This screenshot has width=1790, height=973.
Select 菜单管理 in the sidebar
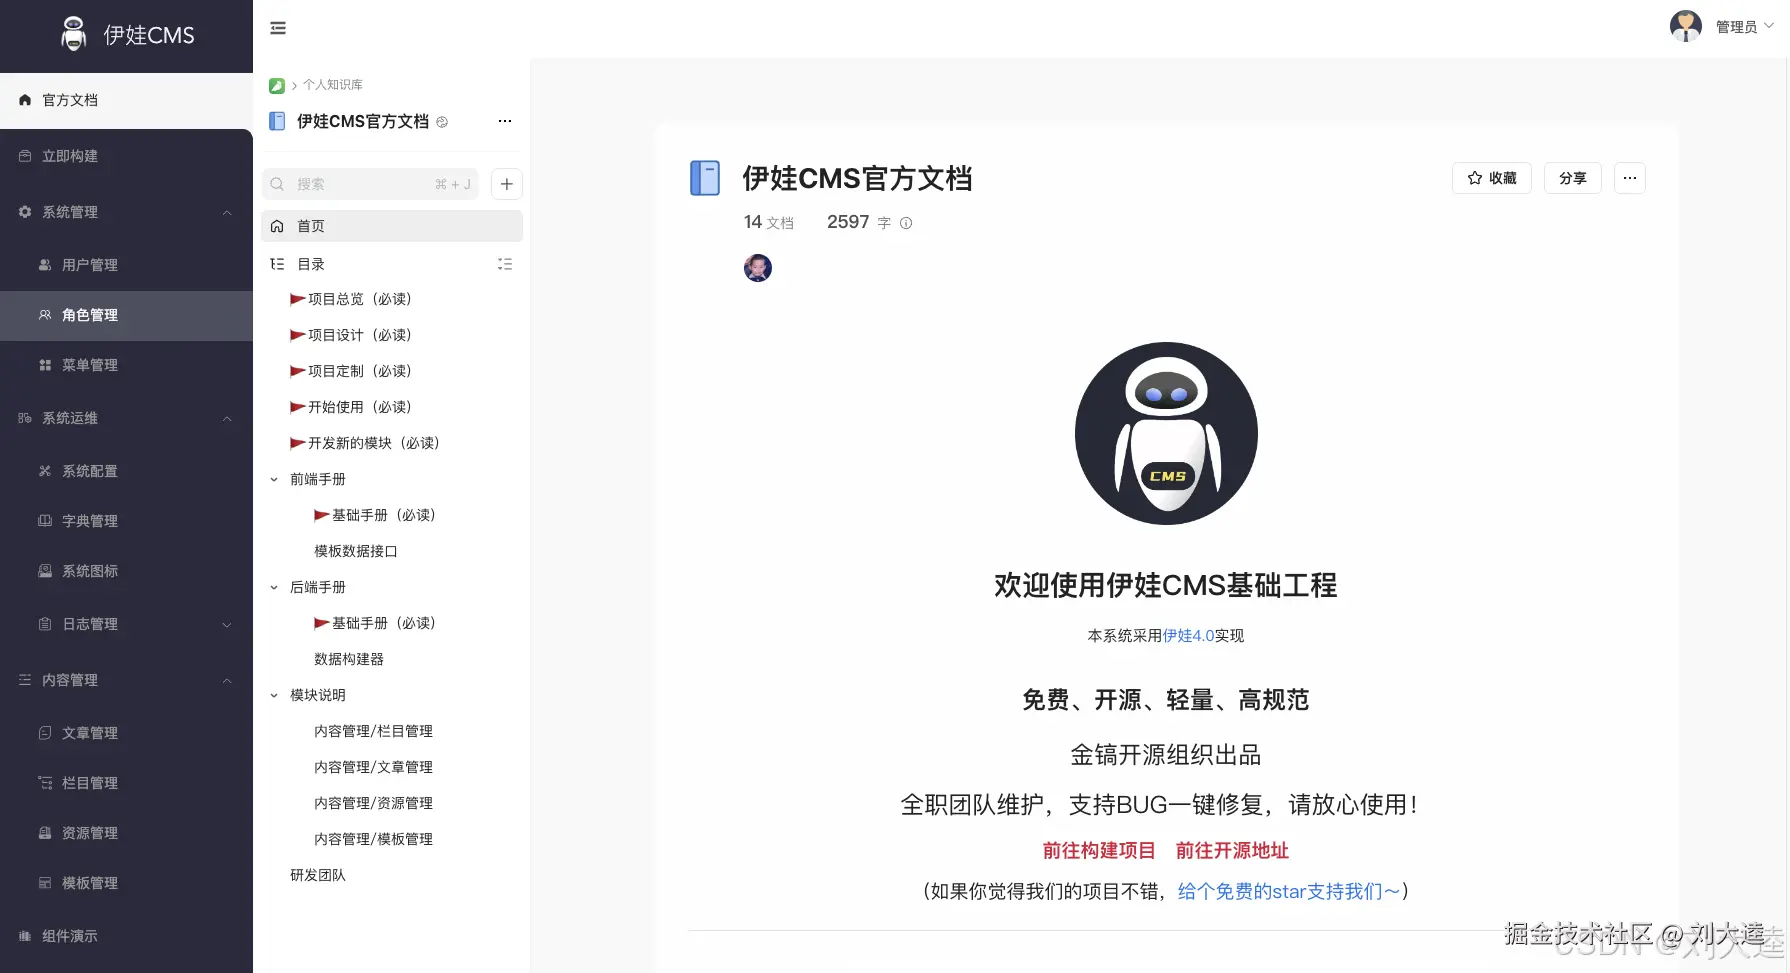(90, 365)
